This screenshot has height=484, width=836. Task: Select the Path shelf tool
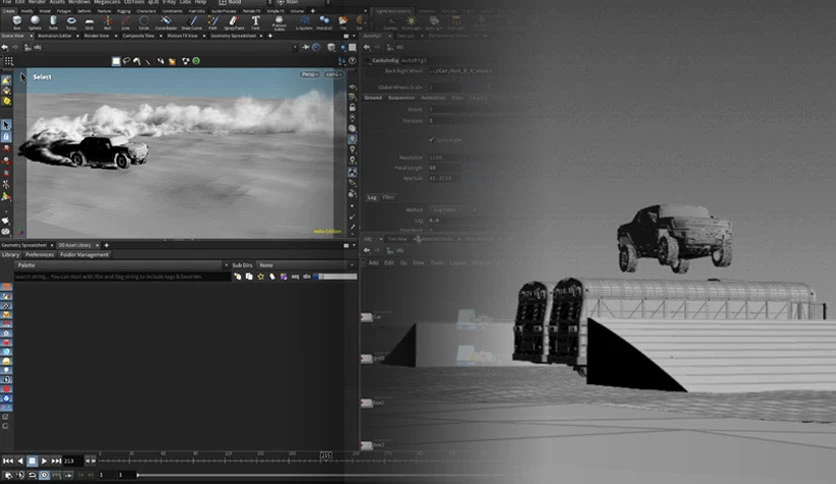(x=213, y=21)
